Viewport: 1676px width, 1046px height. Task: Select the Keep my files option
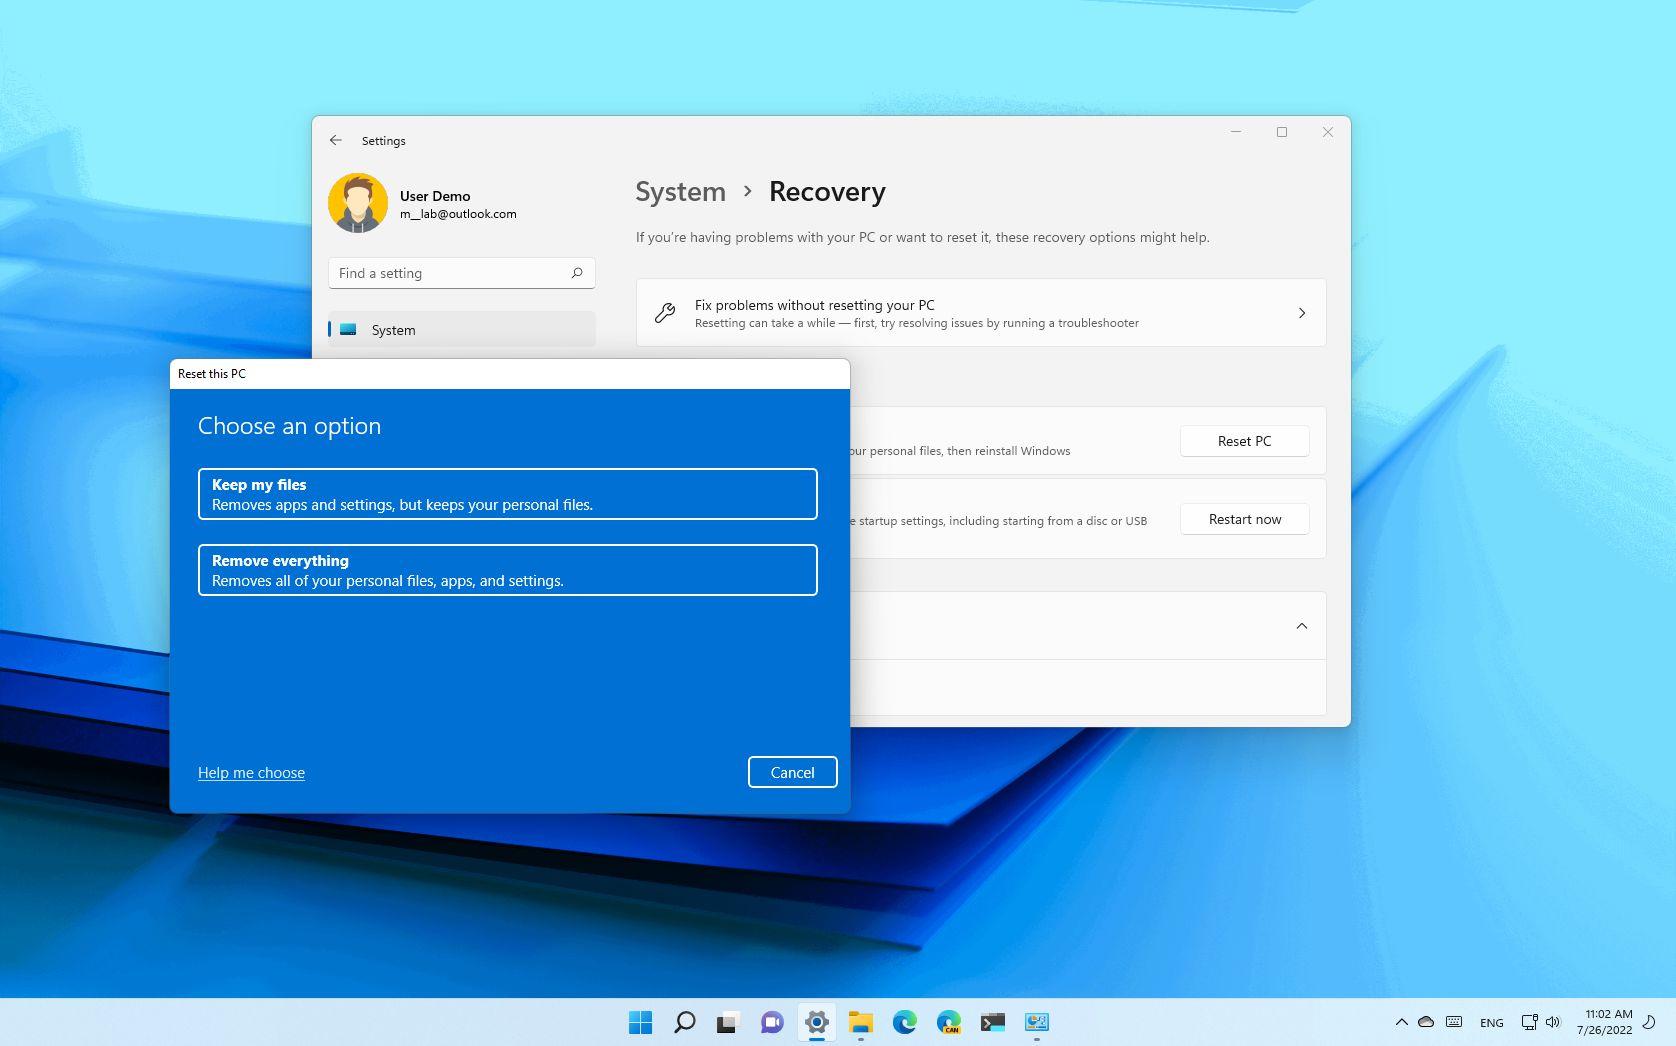point(507,493)
